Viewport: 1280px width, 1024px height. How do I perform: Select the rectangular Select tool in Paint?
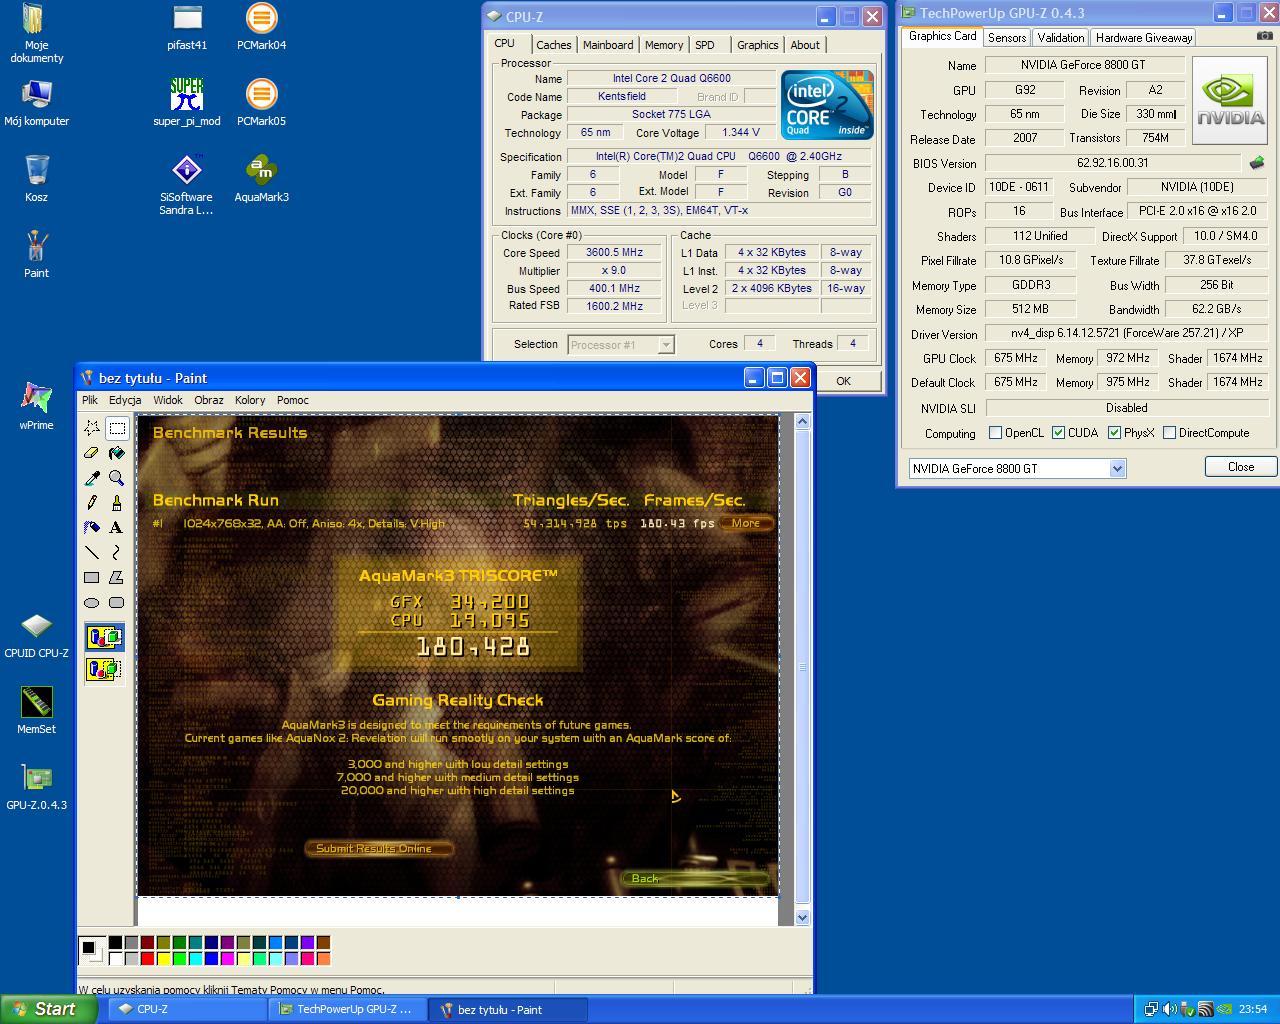pyautogui.click(x=117, y=428)
